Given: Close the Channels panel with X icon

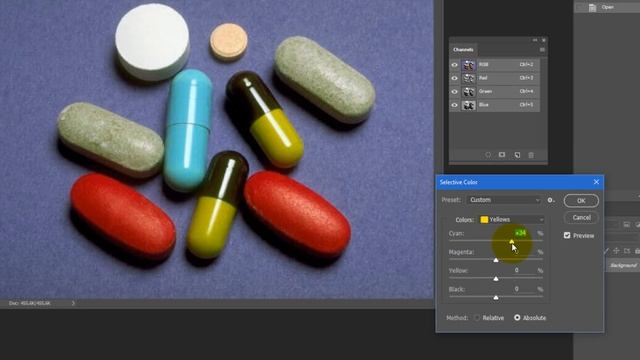Looking at the screenshot, I should (x=544, y=40).
